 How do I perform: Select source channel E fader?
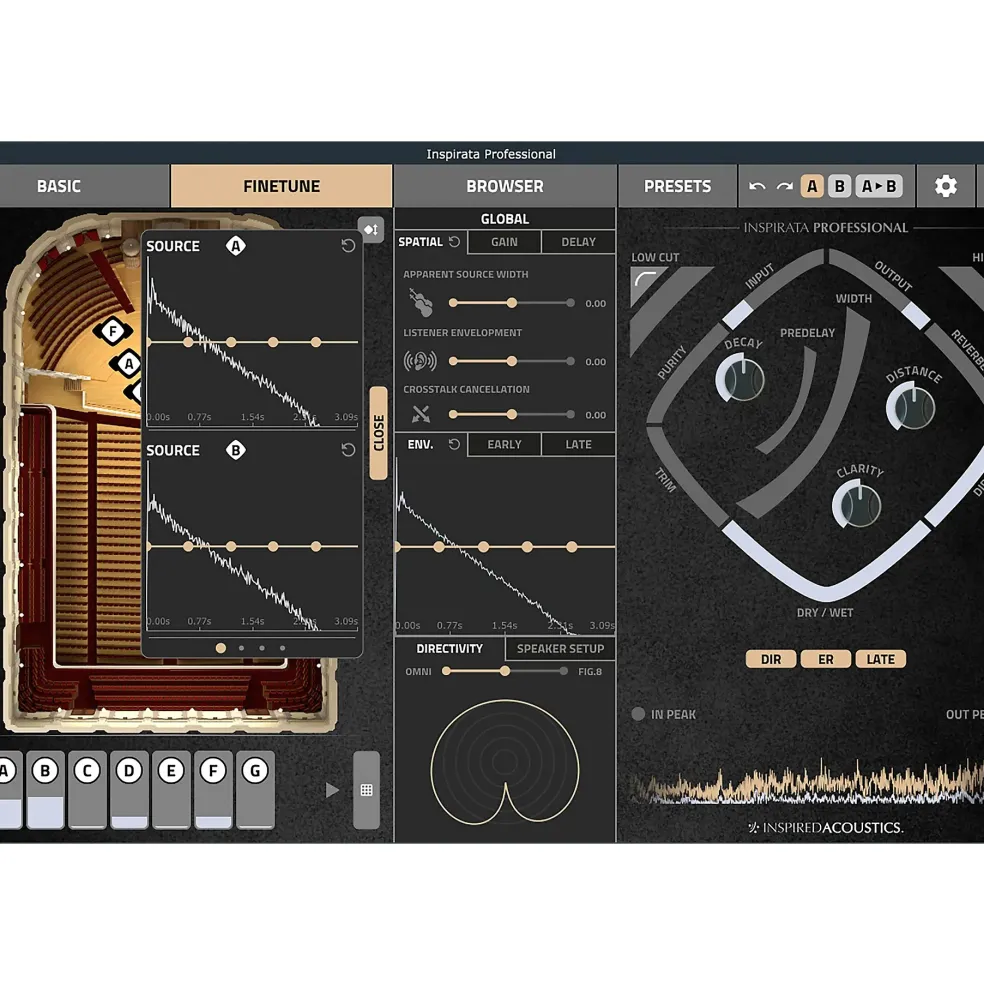pos(171,790)
